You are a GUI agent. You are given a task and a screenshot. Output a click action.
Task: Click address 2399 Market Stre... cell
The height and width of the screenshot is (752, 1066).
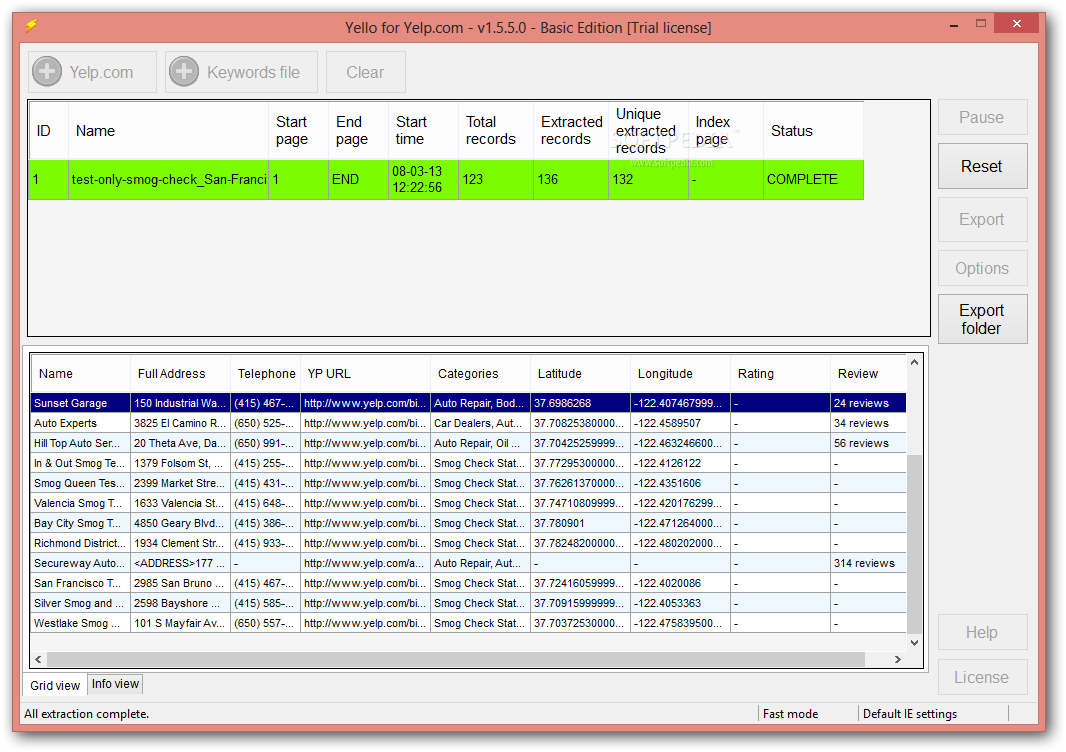point(180,483)
